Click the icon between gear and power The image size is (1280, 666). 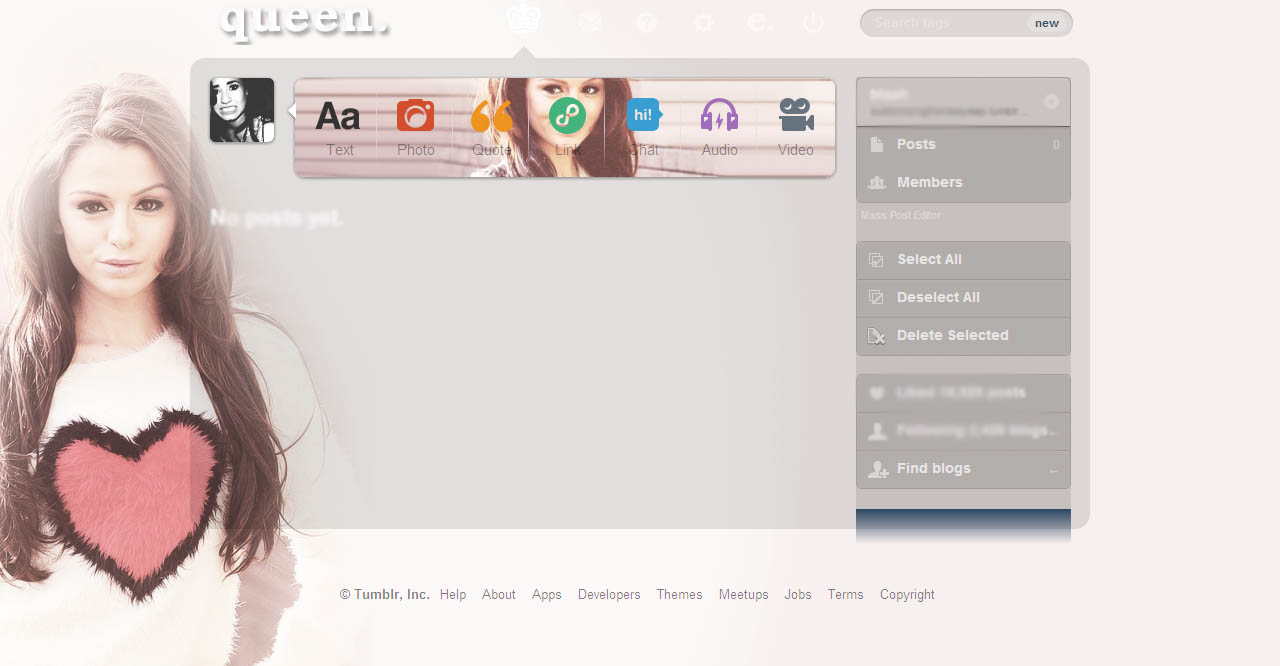[x=760, y=22]
